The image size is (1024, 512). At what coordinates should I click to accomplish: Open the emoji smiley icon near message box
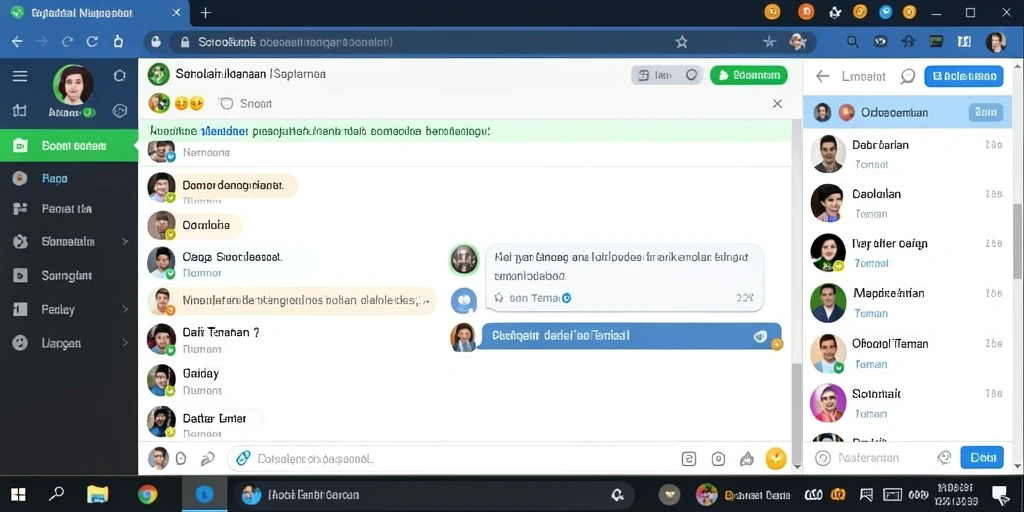coord(182,458)
